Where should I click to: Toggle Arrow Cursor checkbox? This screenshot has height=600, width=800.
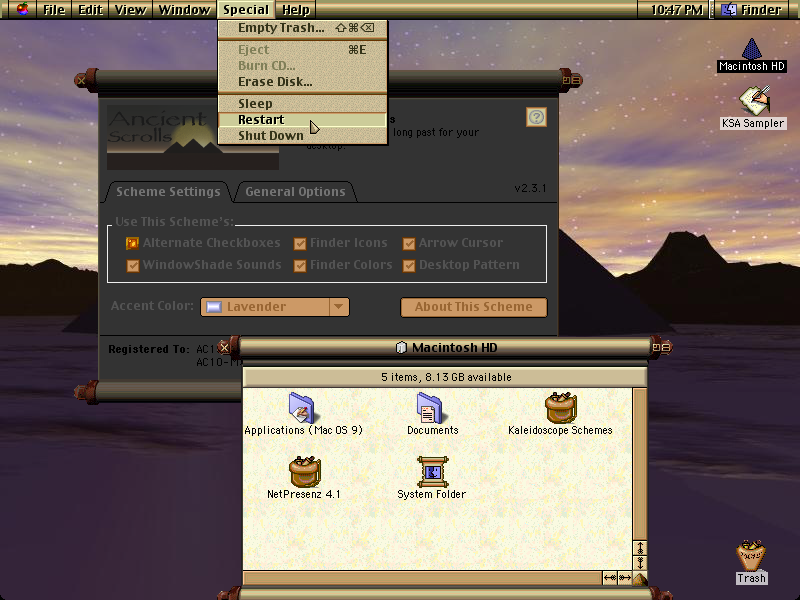[409, 243]
